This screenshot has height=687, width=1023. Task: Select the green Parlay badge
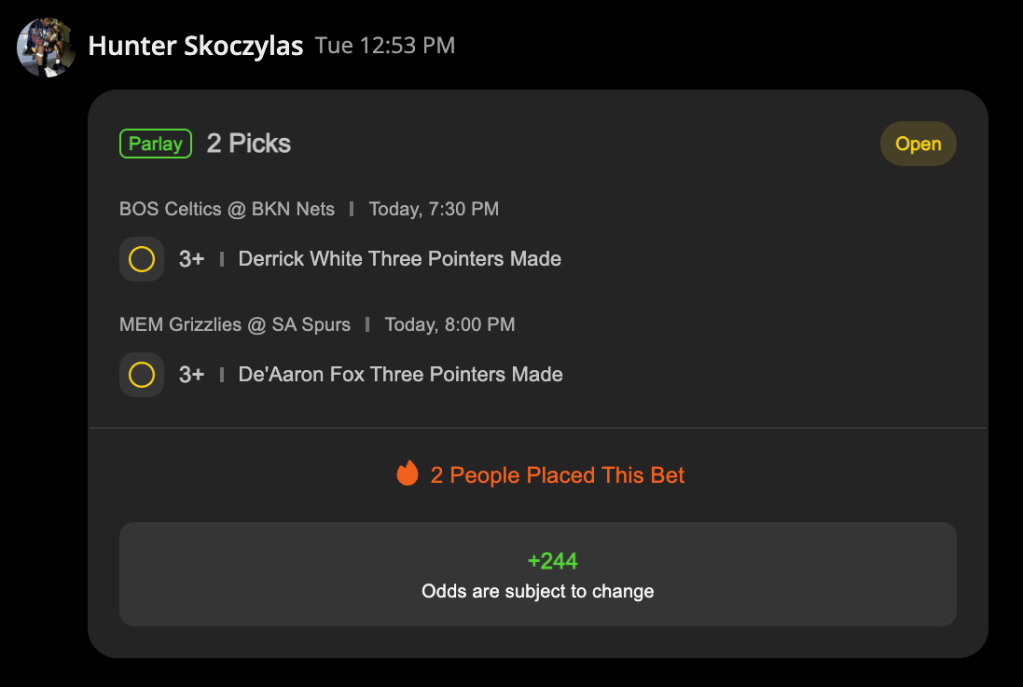click(155, 144)
